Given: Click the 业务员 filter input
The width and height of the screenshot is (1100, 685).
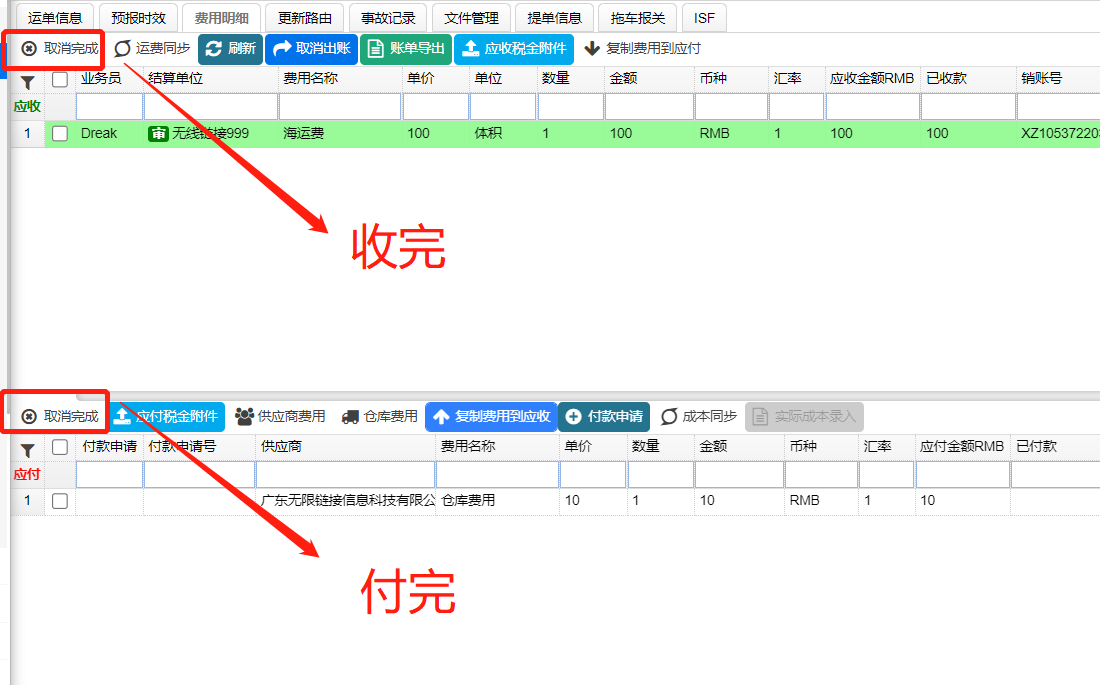Looking at the screenshot, I should [x=109, y=107].
